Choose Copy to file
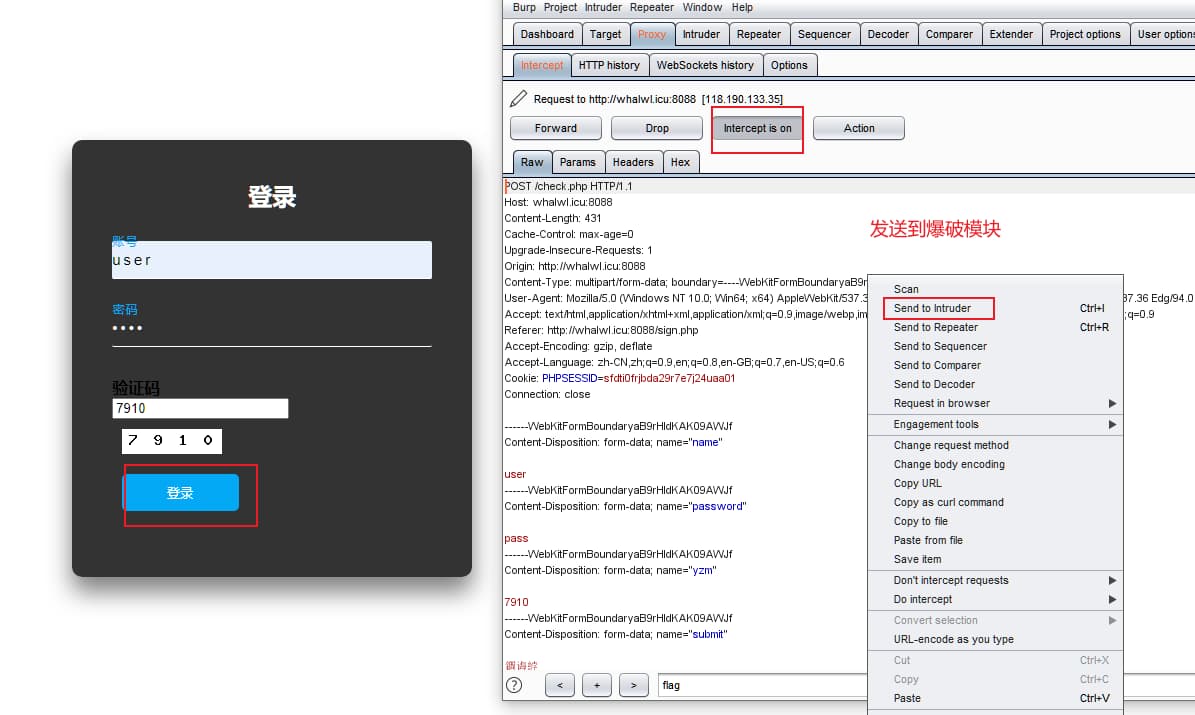1195x715 pixels. 995,521
